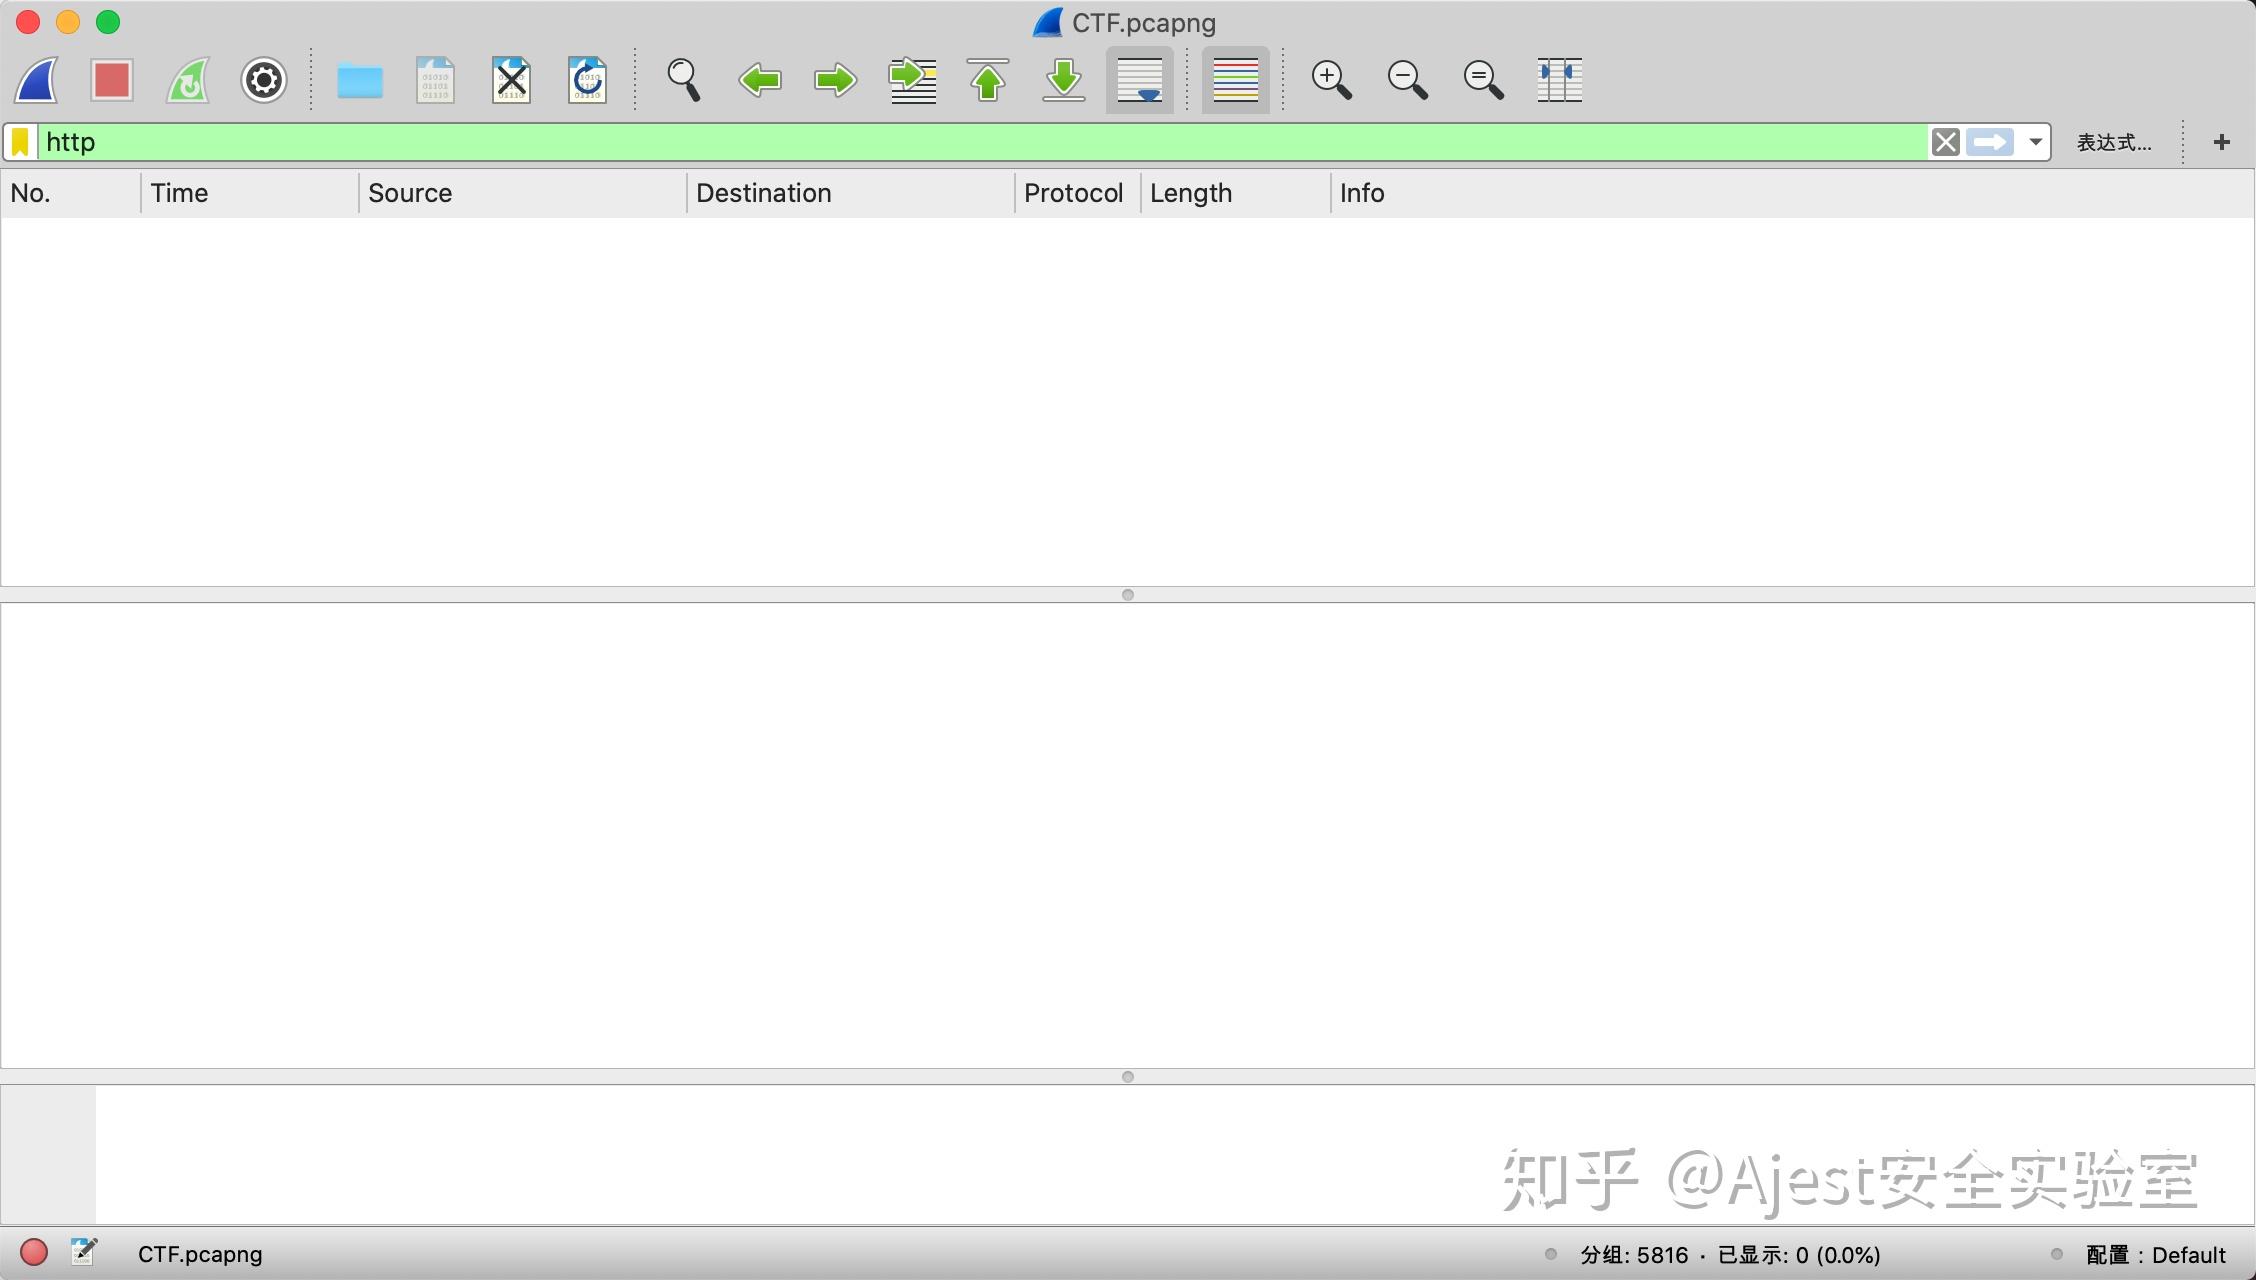This screenshot has height=1280, width=2256.
Task: Sort by the Time column
Action: coord(250,193)
